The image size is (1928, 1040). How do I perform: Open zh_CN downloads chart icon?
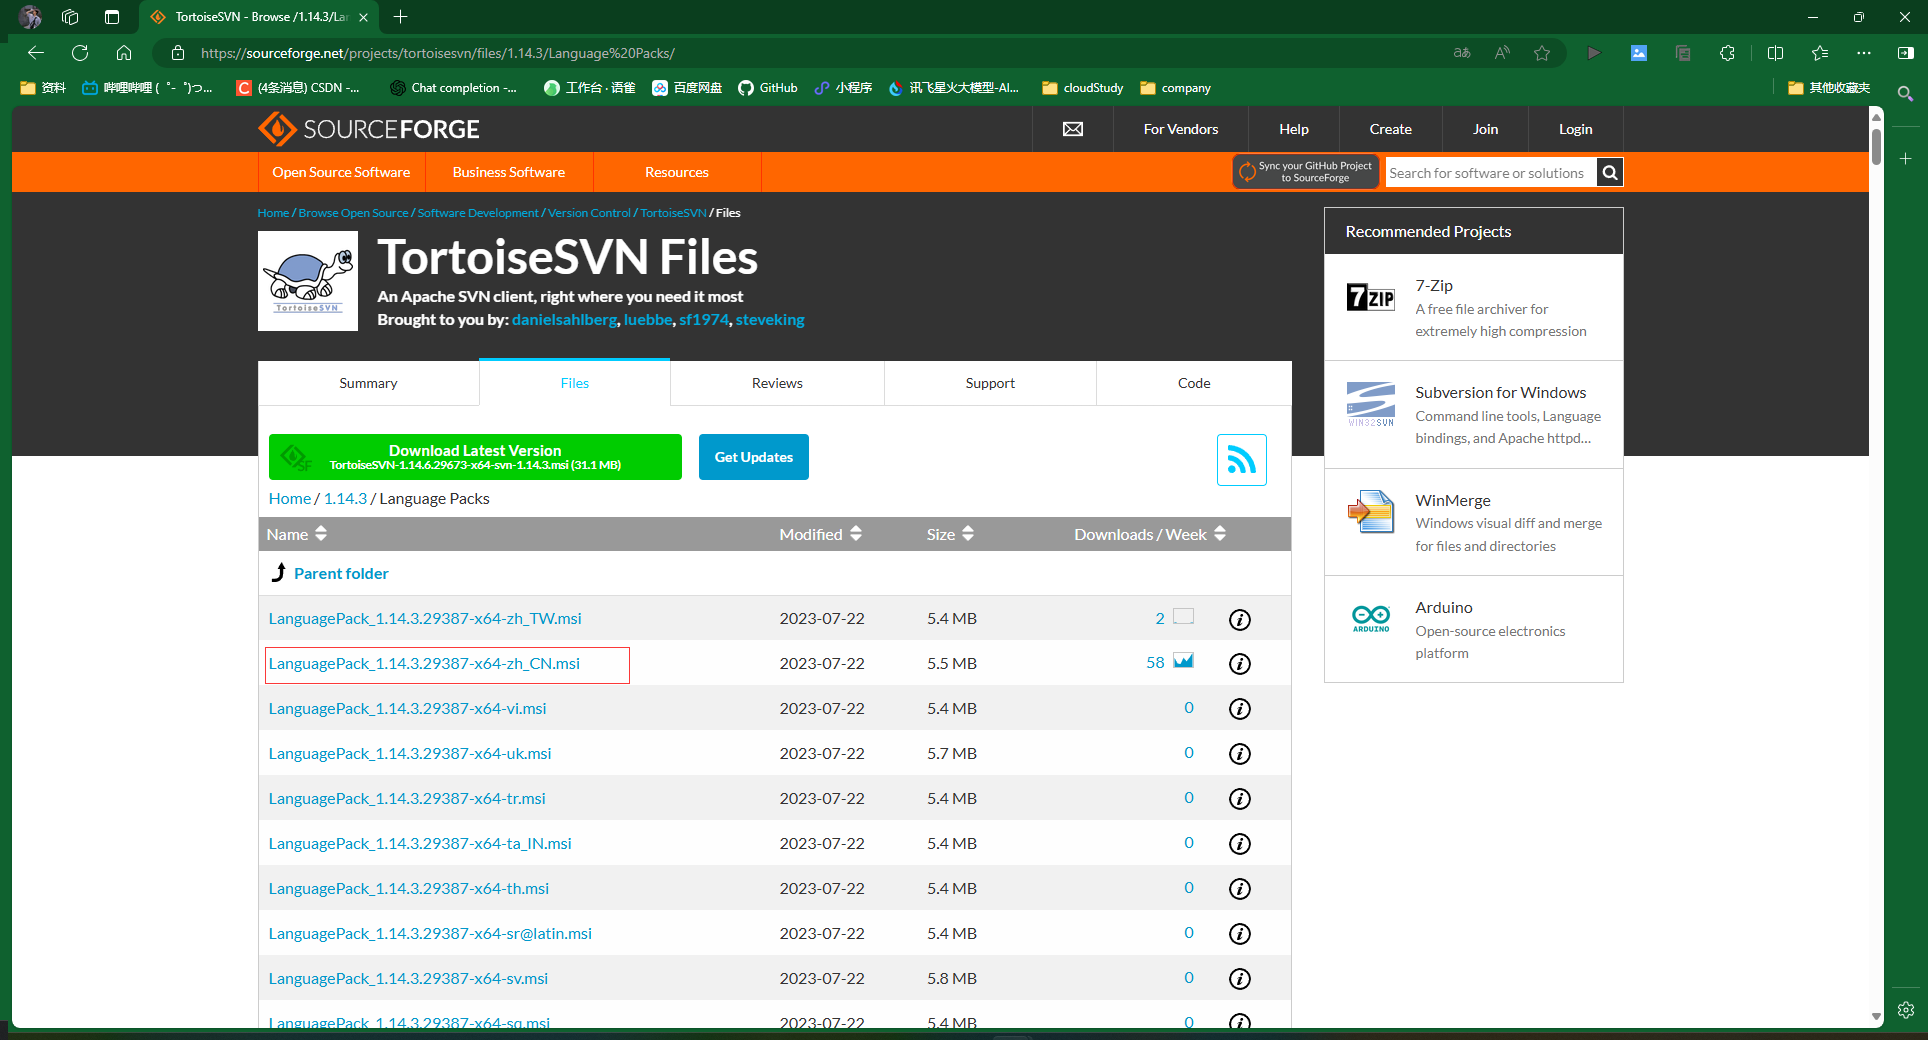[1183, 661]
